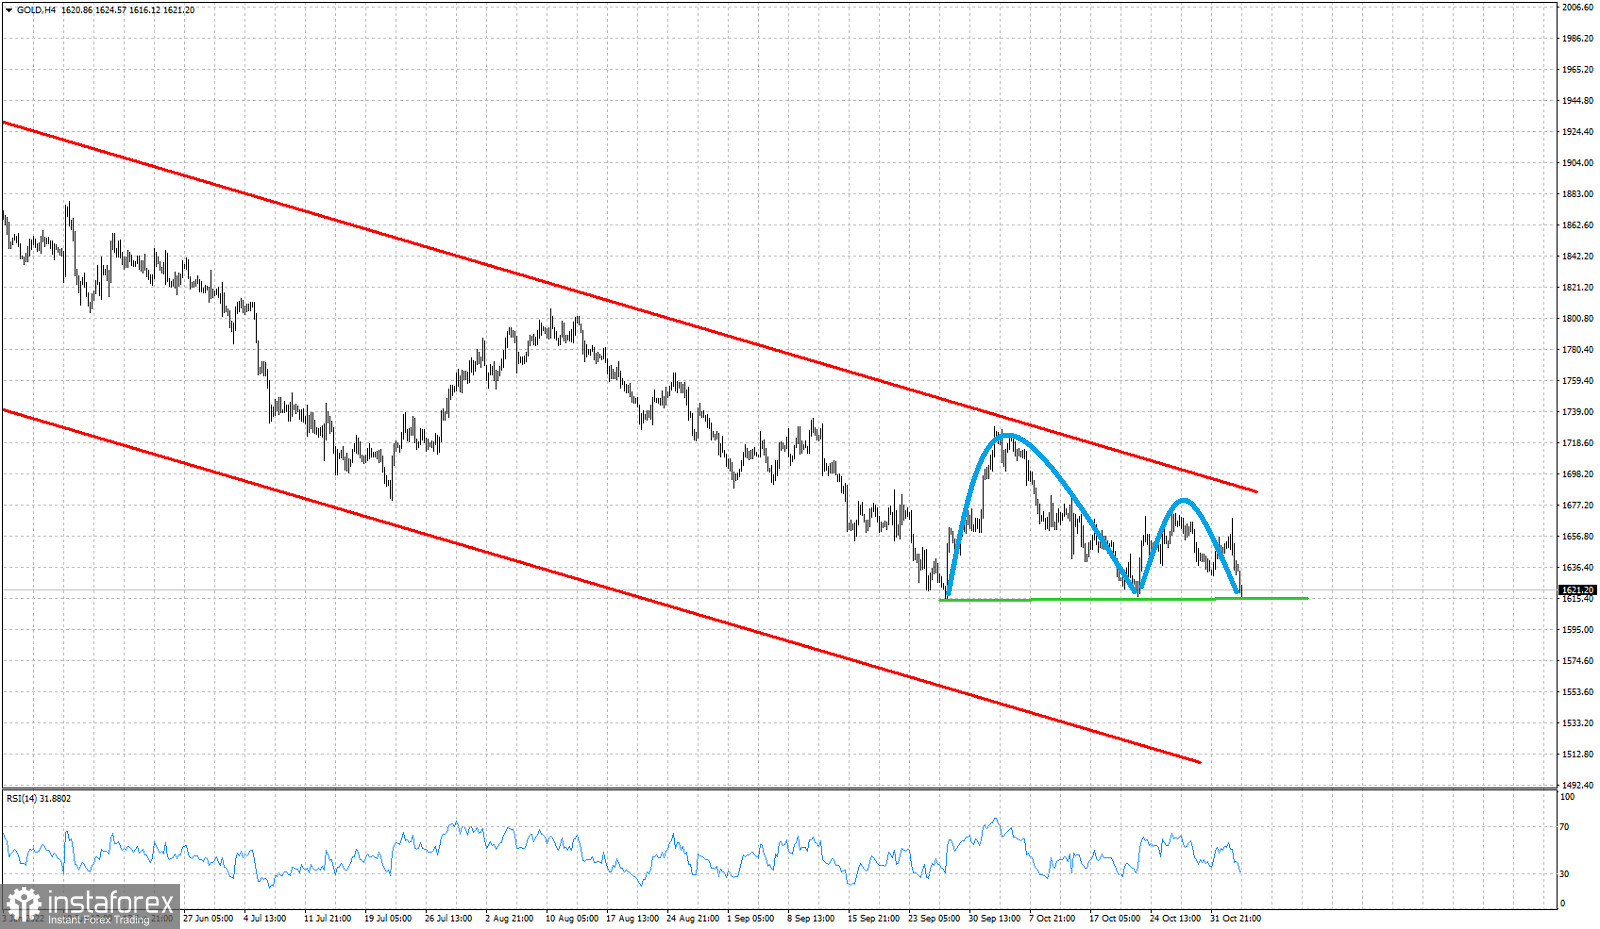The image size is (1600, 929).
Task: Click the 1739.00 price axis label
Action: pyautogui.click(x=1578, y=411)
